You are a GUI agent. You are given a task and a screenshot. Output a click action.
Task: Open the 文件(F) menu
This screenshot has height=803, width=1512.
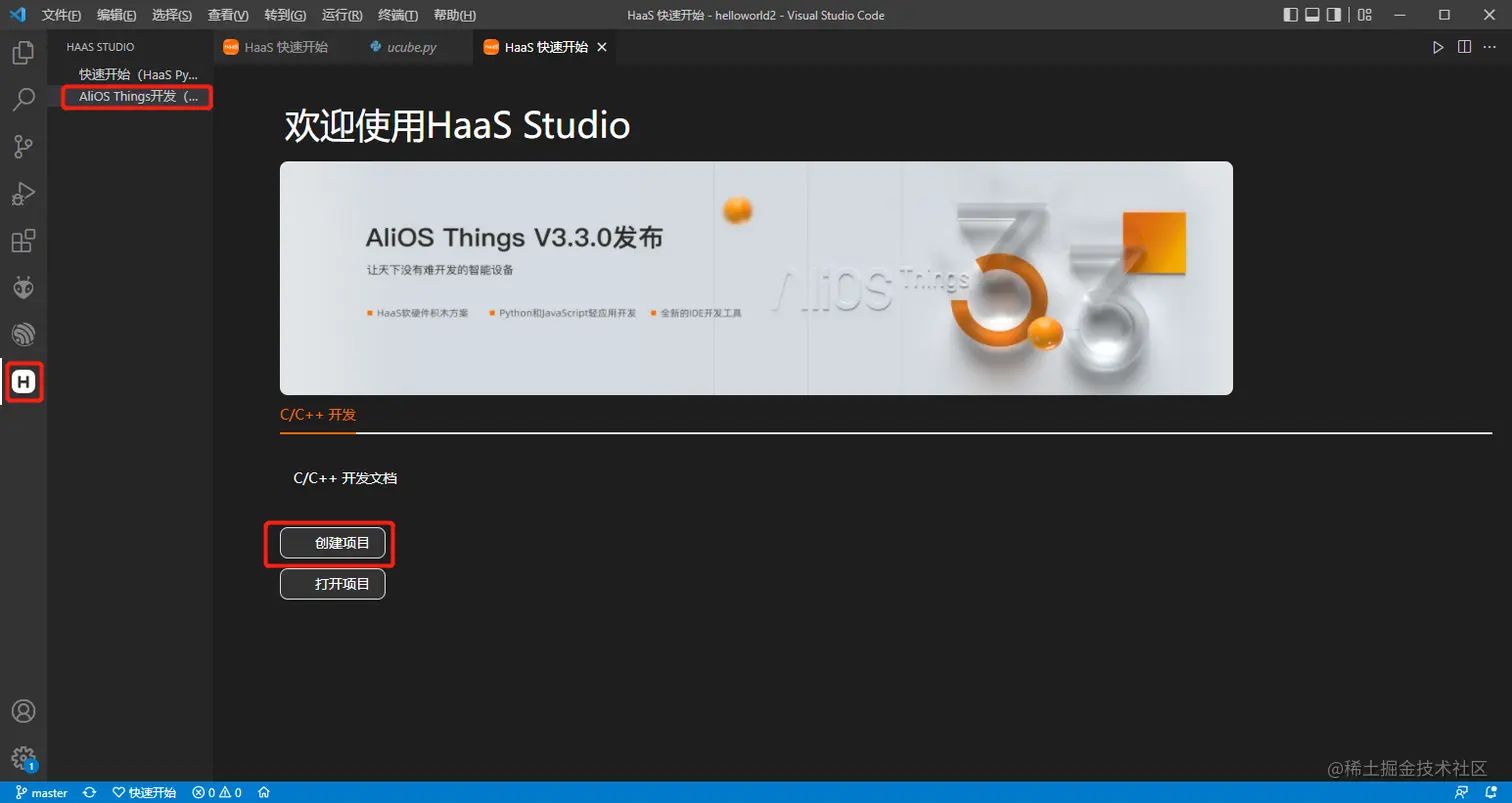[61, 15]
